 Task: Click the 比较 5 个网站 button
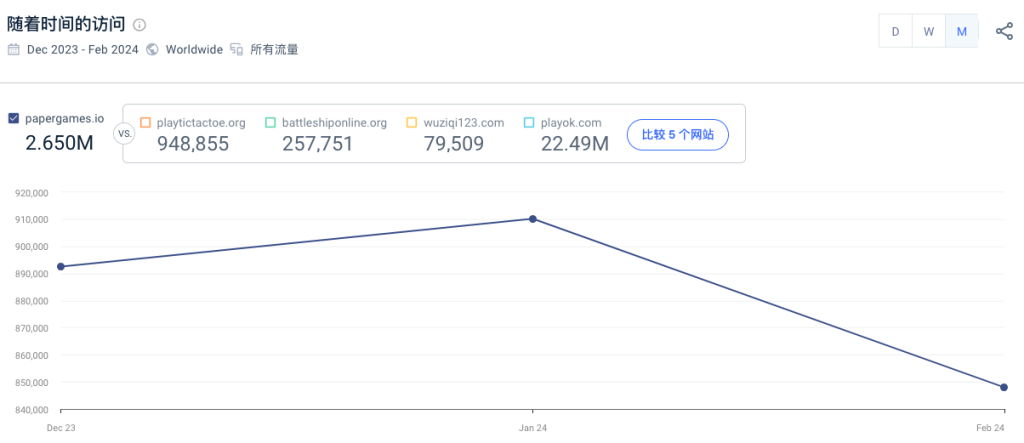point(677,135)
